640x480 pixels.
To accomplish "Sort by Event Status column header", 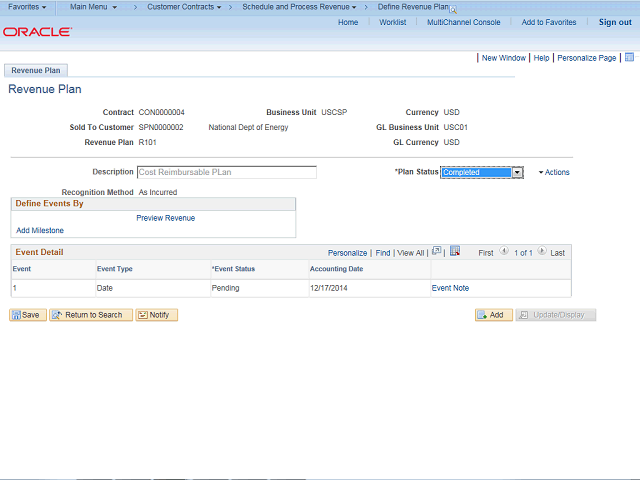I will tap(234, 269).
